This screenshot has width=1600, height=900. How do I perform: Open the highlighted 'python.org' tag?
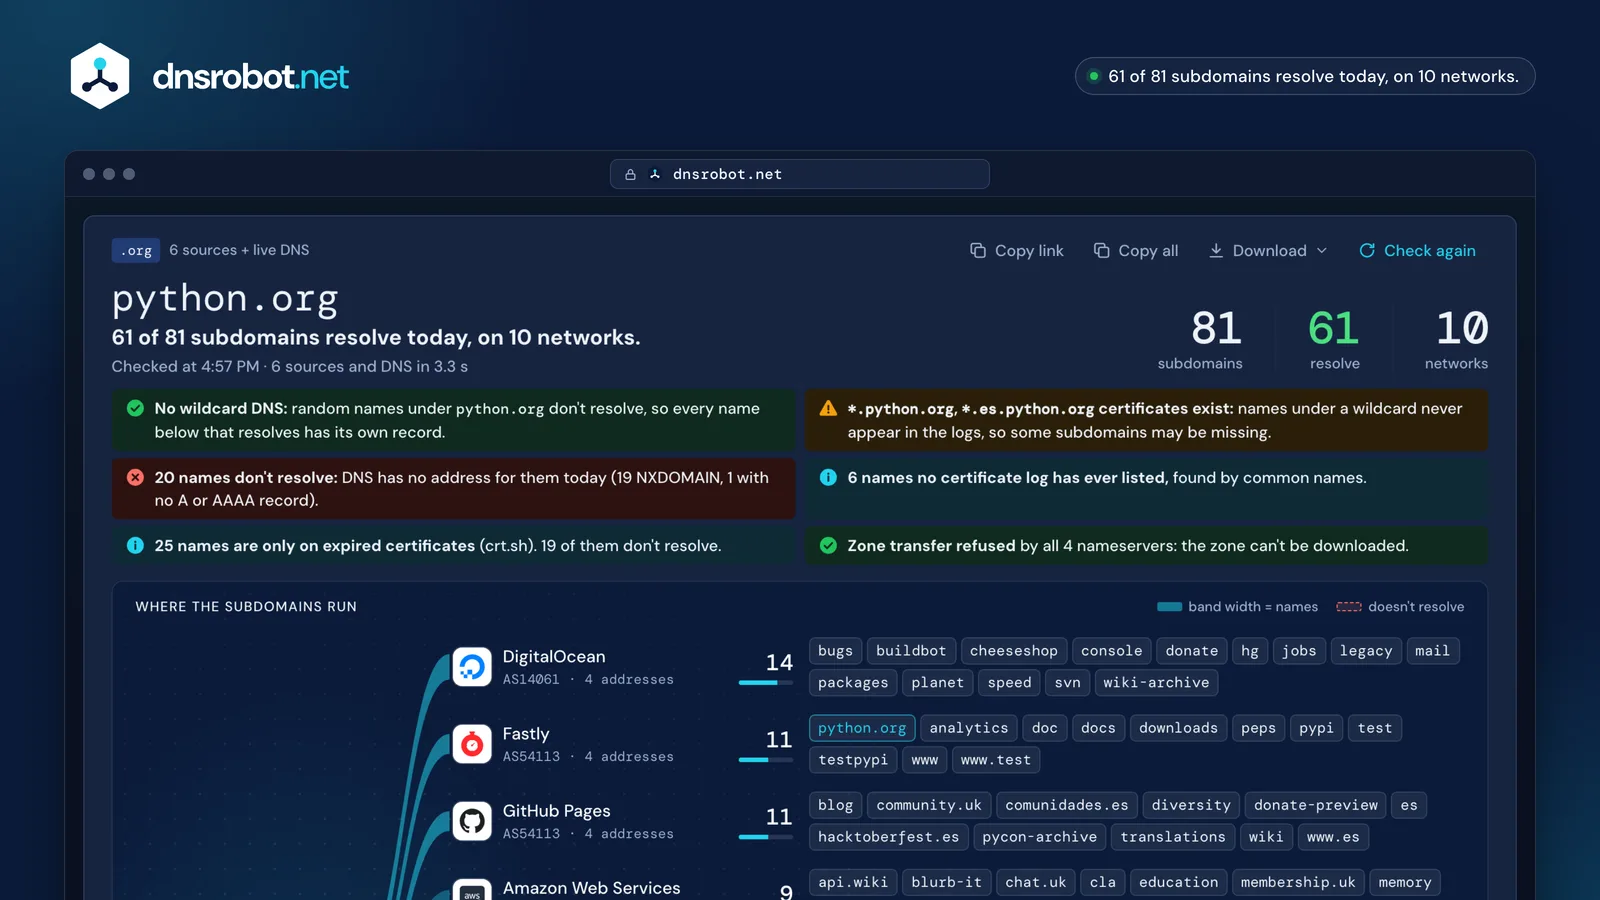click(862, 728)
